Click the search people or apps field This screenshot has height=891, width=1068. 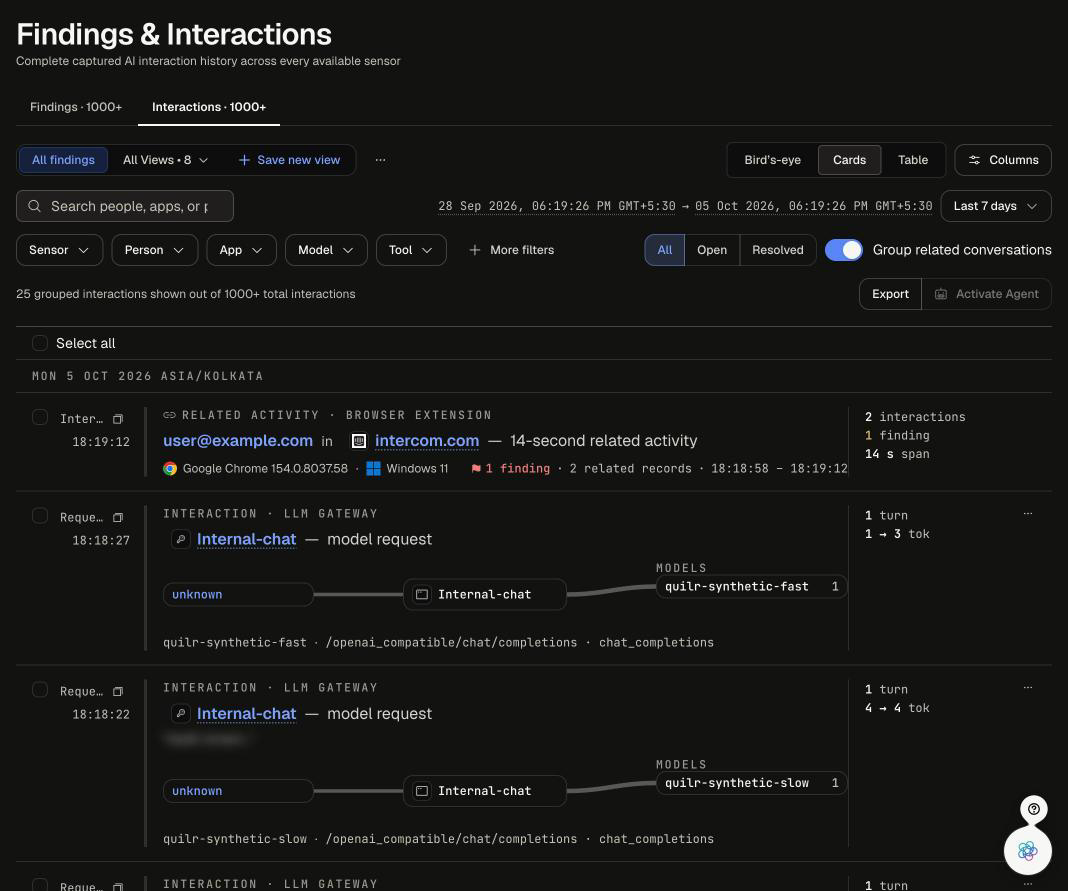click(x=125, y=206)
